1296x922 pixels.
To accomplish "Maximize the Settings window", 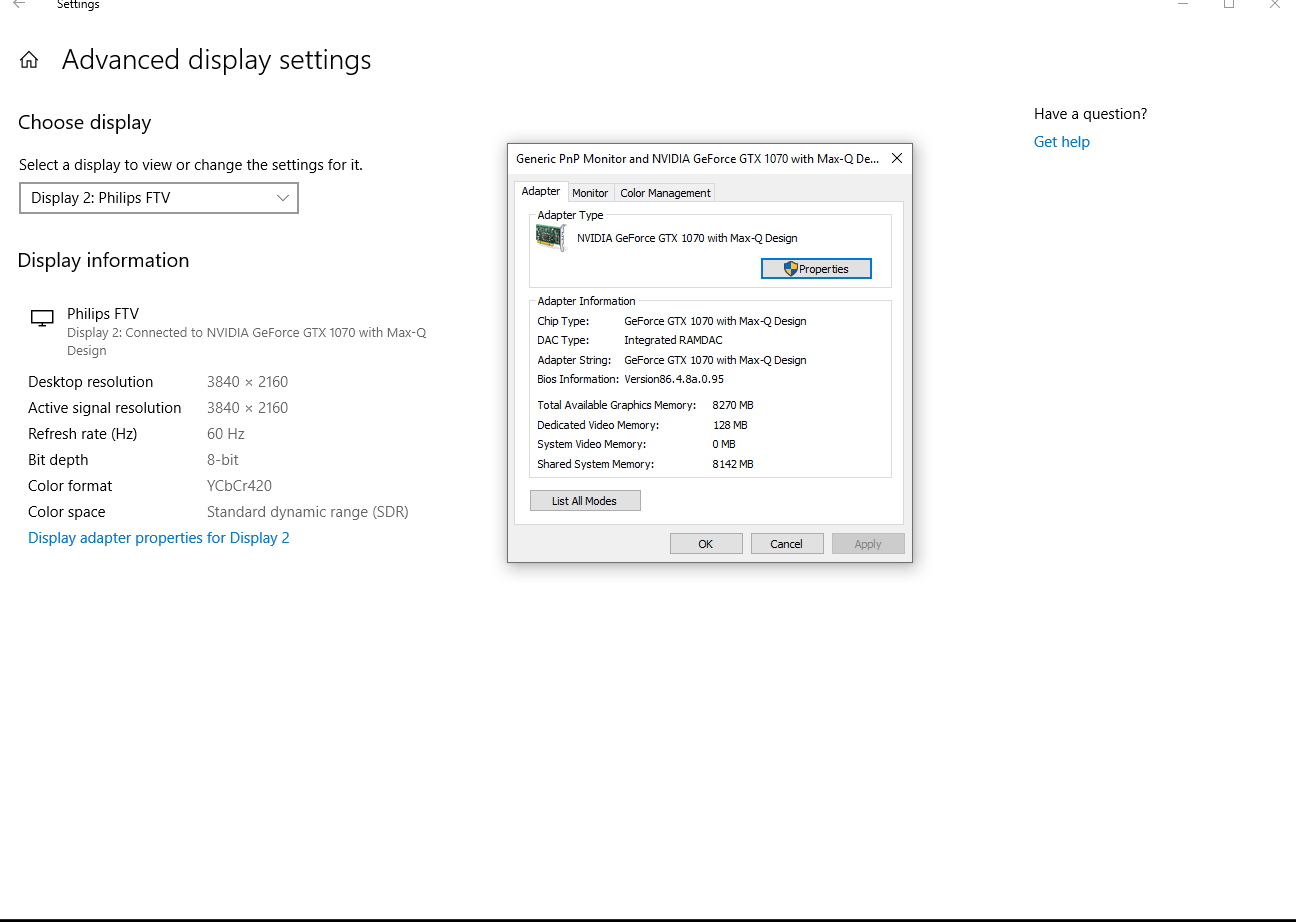I will point(1229,5).
